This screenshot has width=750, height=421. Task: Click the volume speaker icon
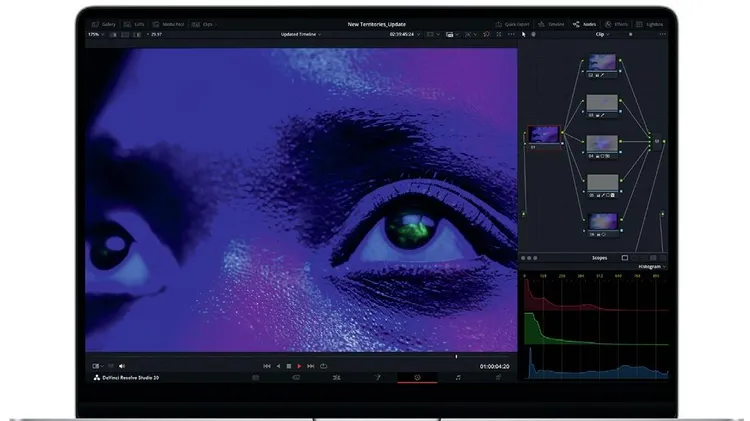(x=122, y=366)
